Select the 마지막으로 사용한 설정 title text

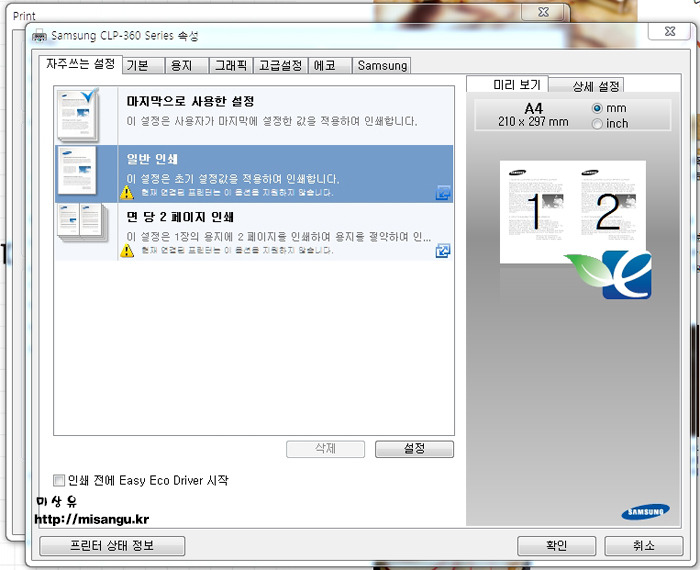point(191,101)
